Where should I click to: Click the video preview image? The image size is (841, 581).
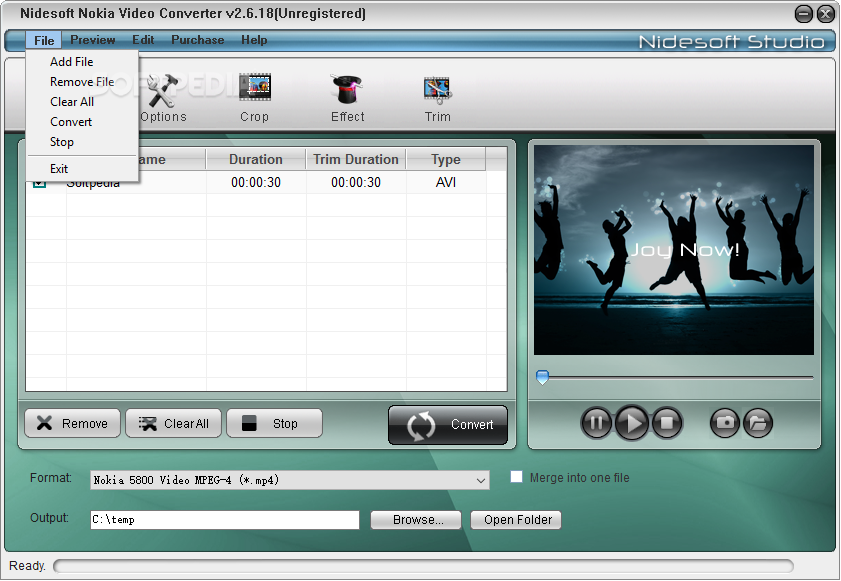point(674,250)
